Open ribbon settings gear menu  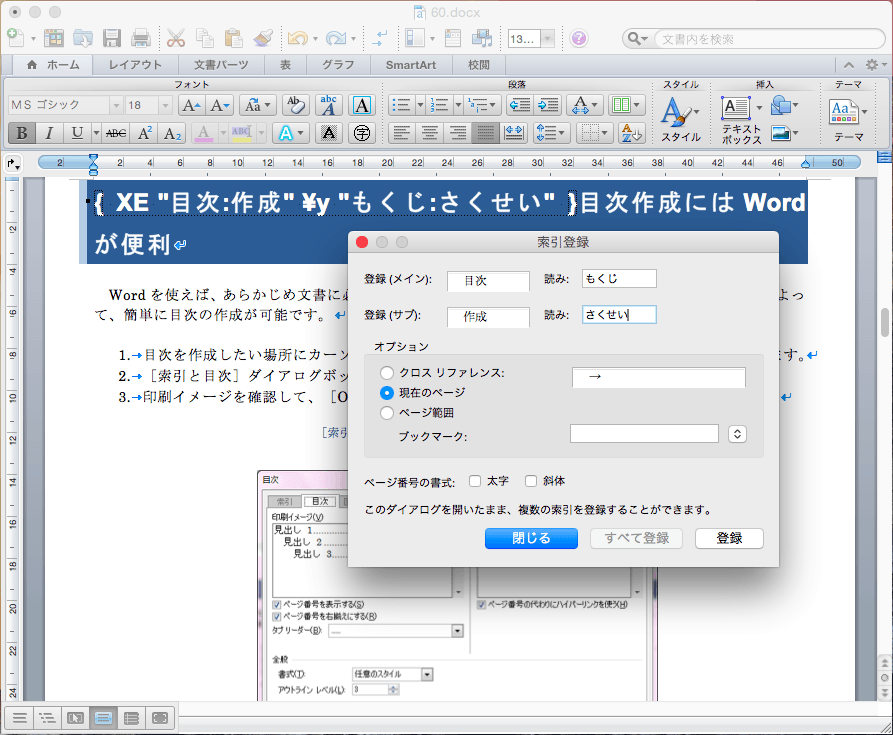click(x=875, y=65)
